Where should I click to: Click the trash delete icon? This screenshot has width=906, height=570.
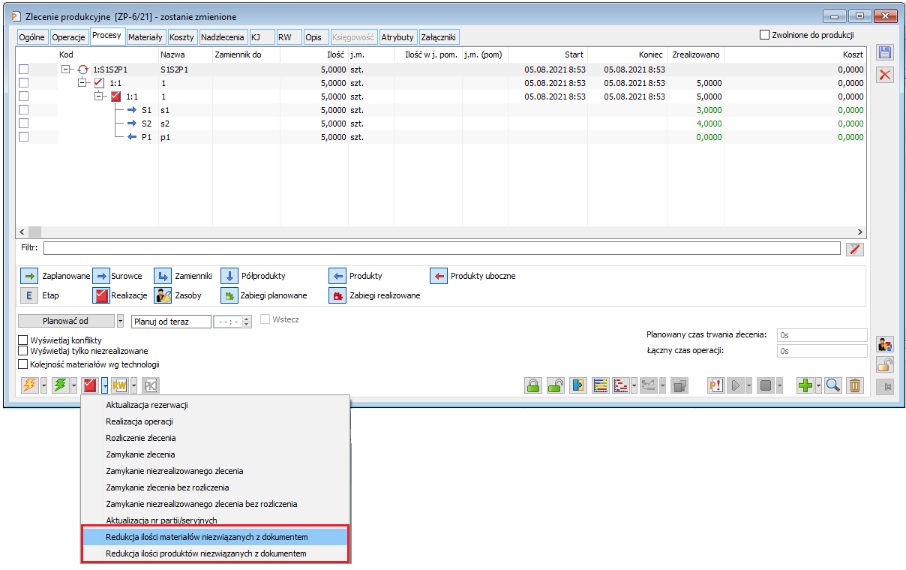click(855, 385)
